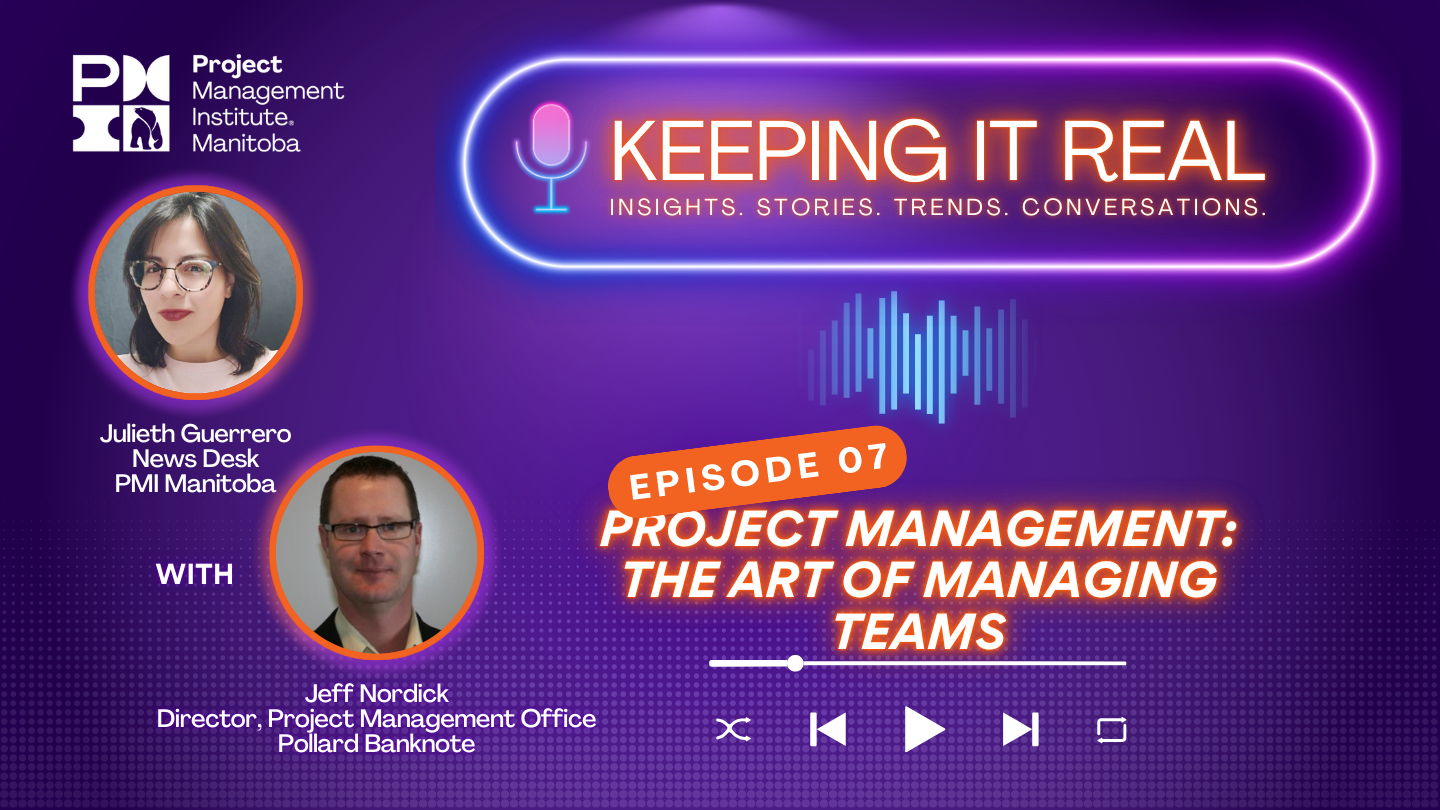This screenshot has width=1440, height=810.
Task: Toggle the repeat loop icon
Action: 1111,730
